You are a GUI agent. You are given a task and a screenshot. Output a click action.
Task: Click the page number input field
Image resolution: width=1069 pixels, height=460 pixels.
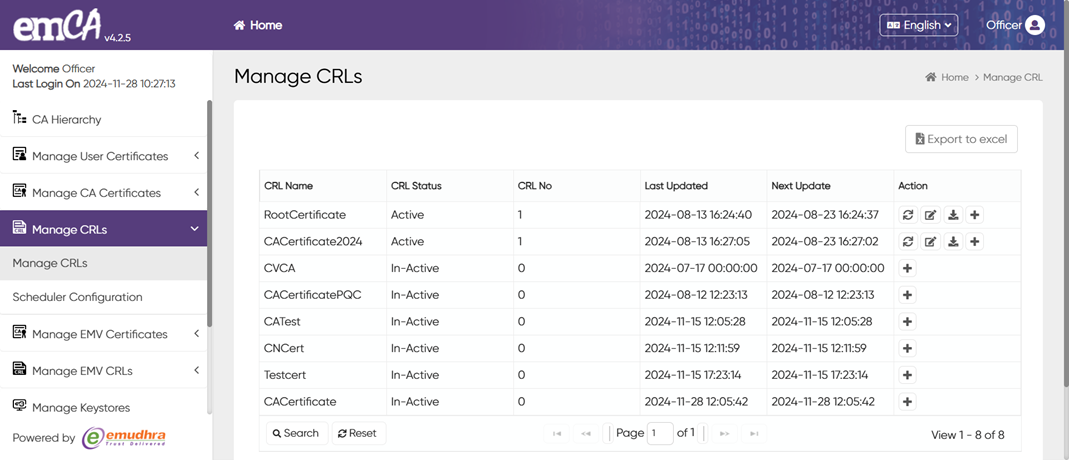coord(660,433)
